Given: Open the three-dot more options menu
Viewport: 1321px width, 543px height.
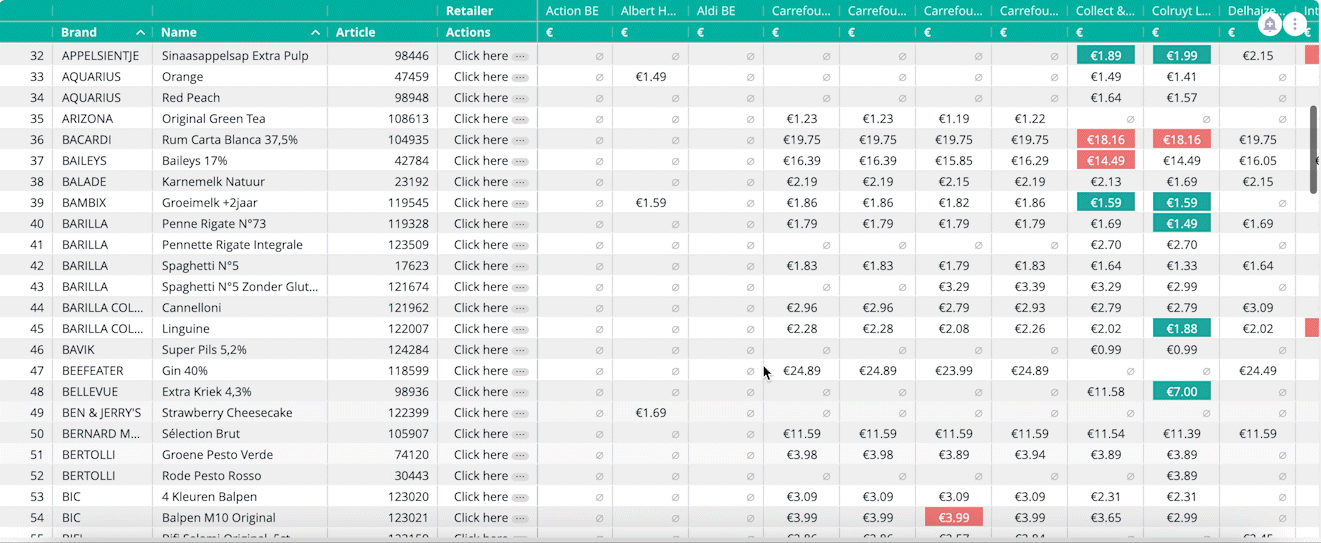Looking at the screenshot, I should (x=1295, y=24).
